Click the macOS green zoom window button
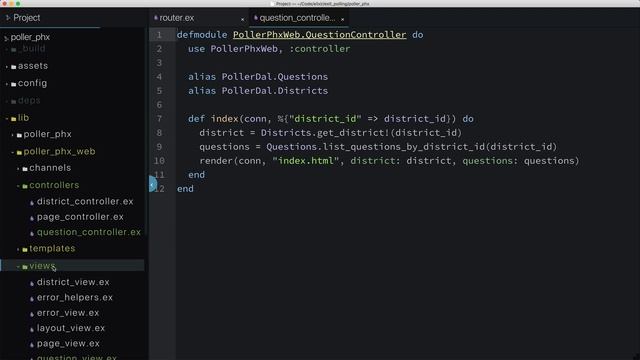Screen dimensions: 640x360 18,3
